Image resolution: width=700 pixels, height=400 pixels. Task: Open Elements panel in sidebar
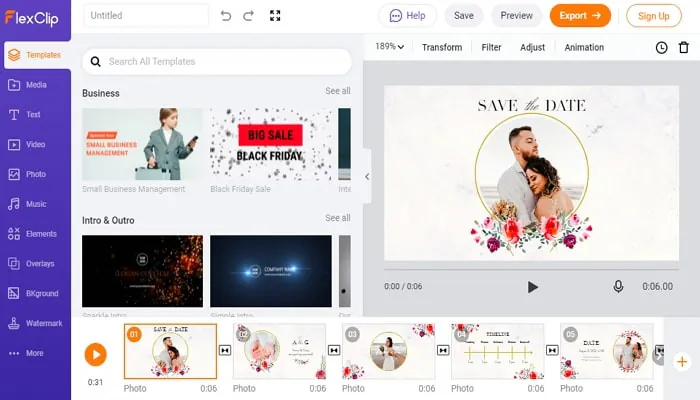point(35,233)
